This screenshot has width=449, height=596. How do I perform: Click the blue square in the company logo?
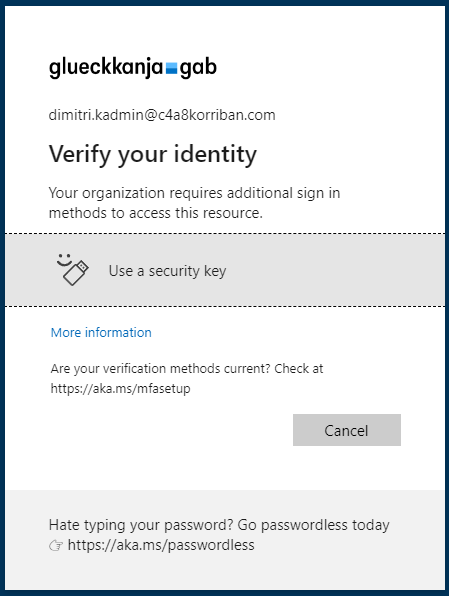click(171, 68)
